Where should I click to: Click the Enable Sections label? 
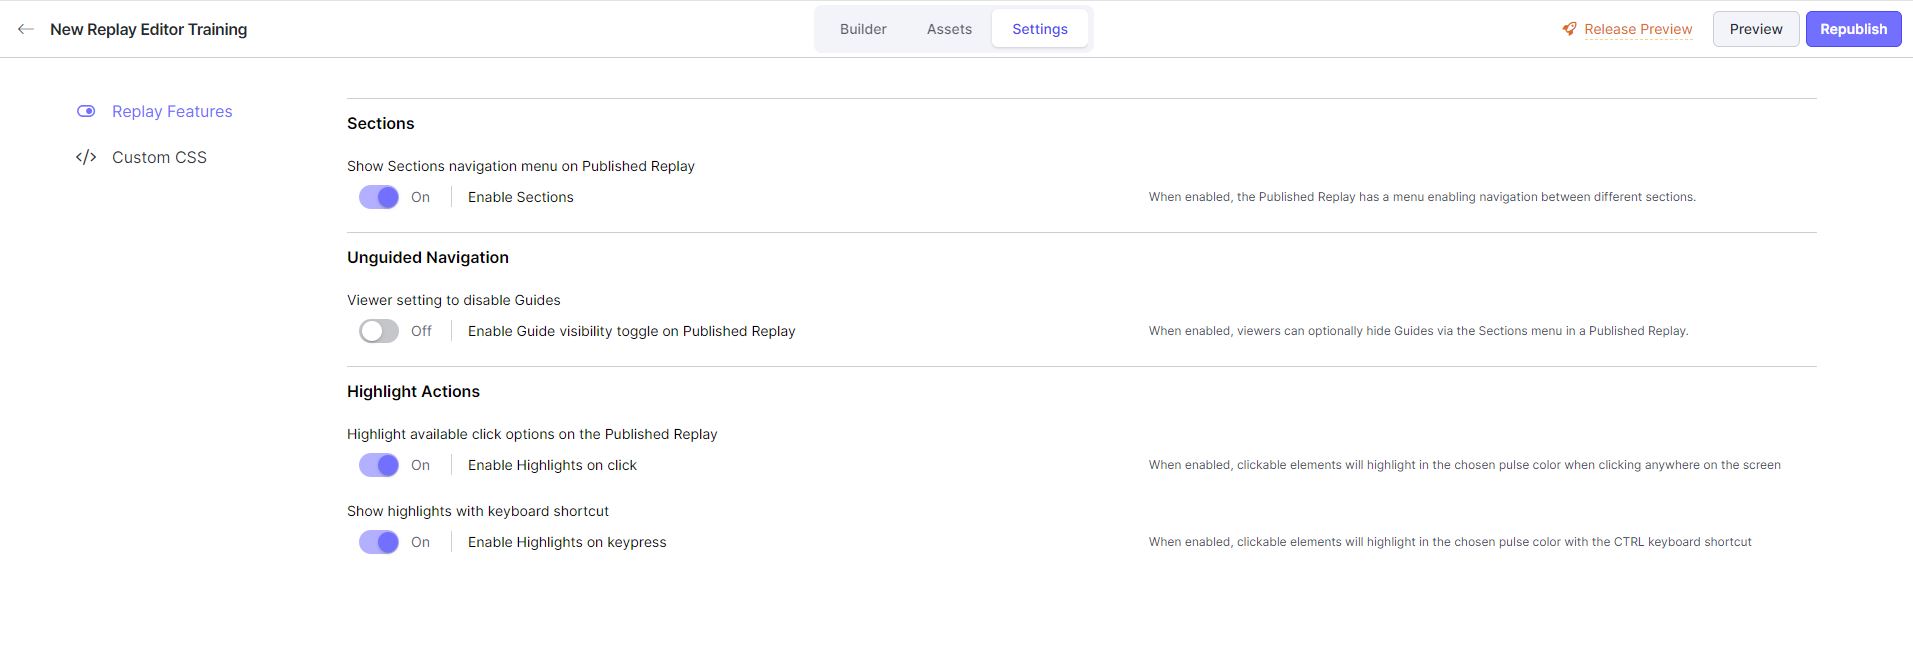(521, 197)
